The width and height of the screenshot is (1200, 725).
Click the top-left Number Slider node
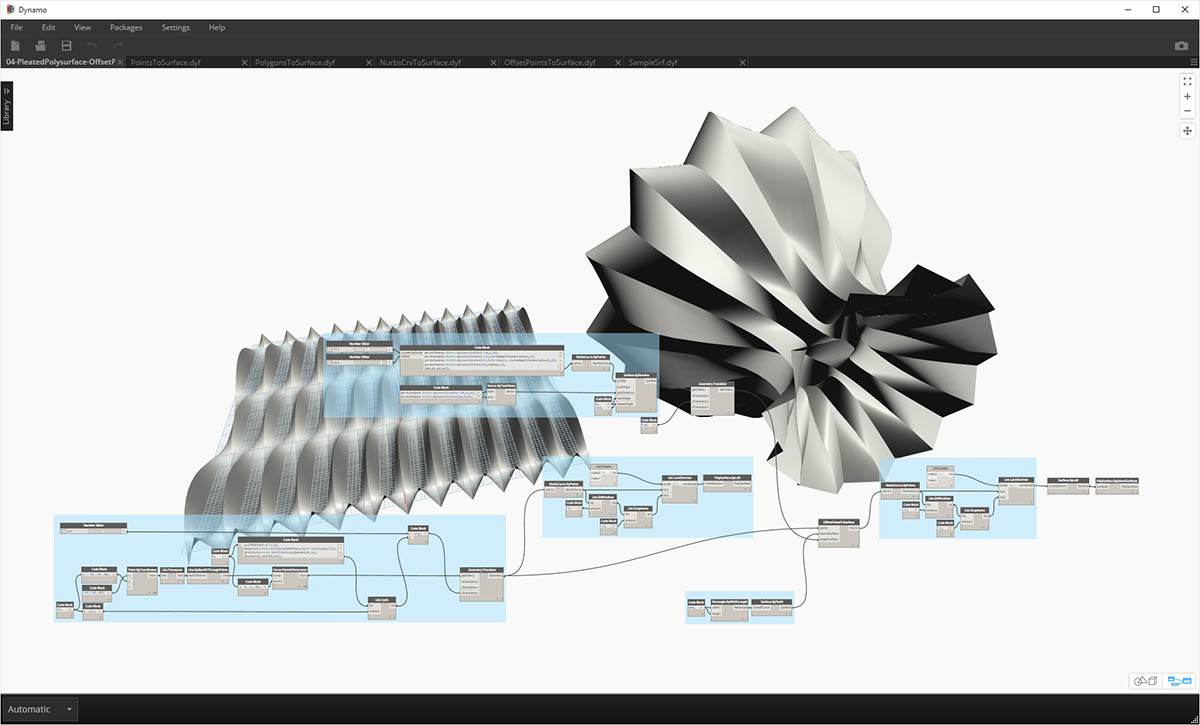coord(357,347)
